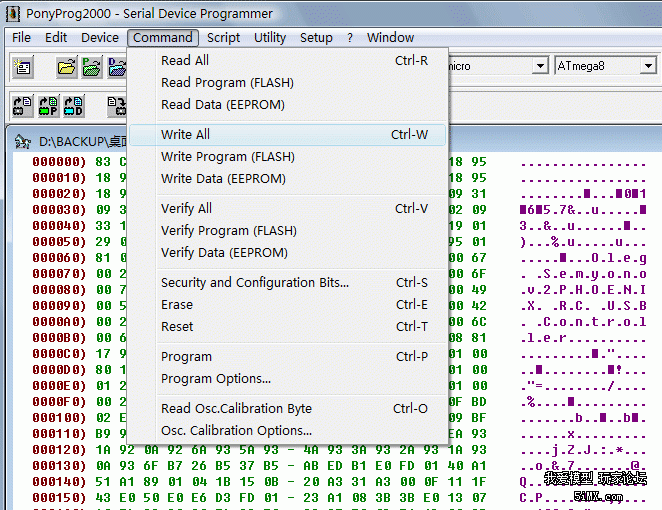
Task: Choose Read Program (FLASH)
Action: 287,82
